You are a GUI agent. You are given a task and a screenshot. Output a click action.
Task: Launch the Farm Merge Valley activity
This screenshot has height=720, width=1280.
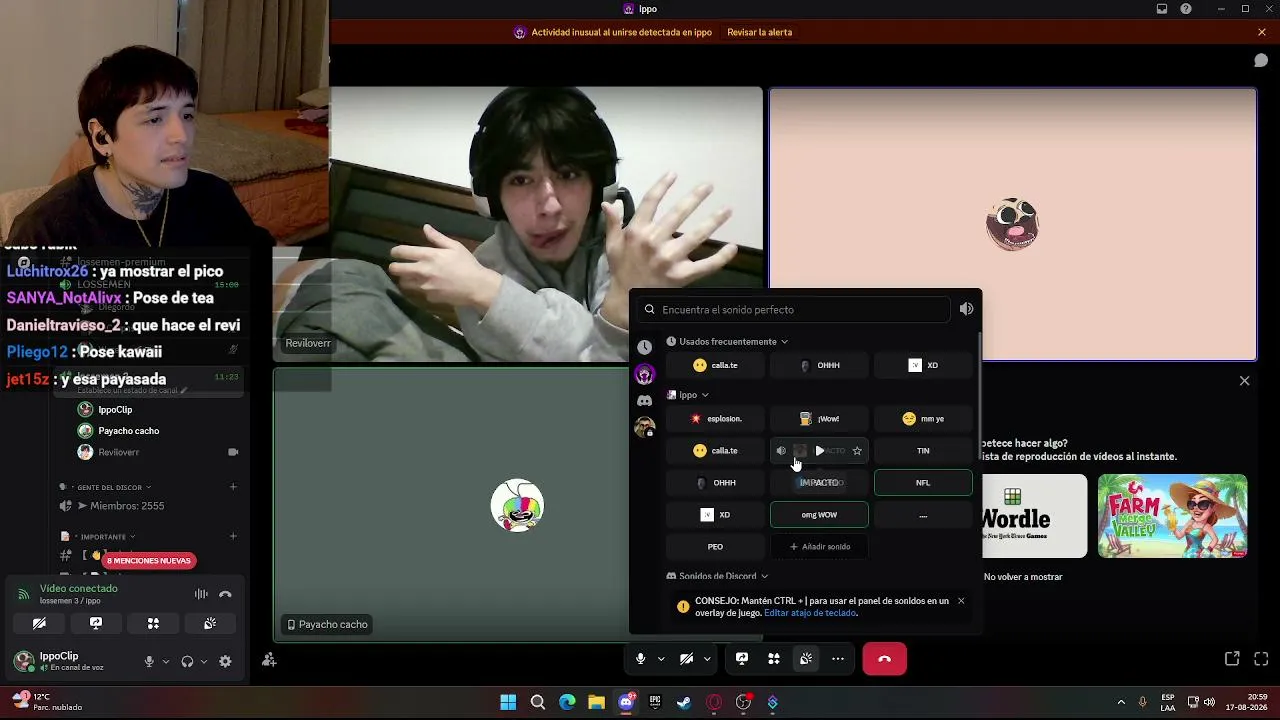pyautogui.click(x=1172, y=516)
